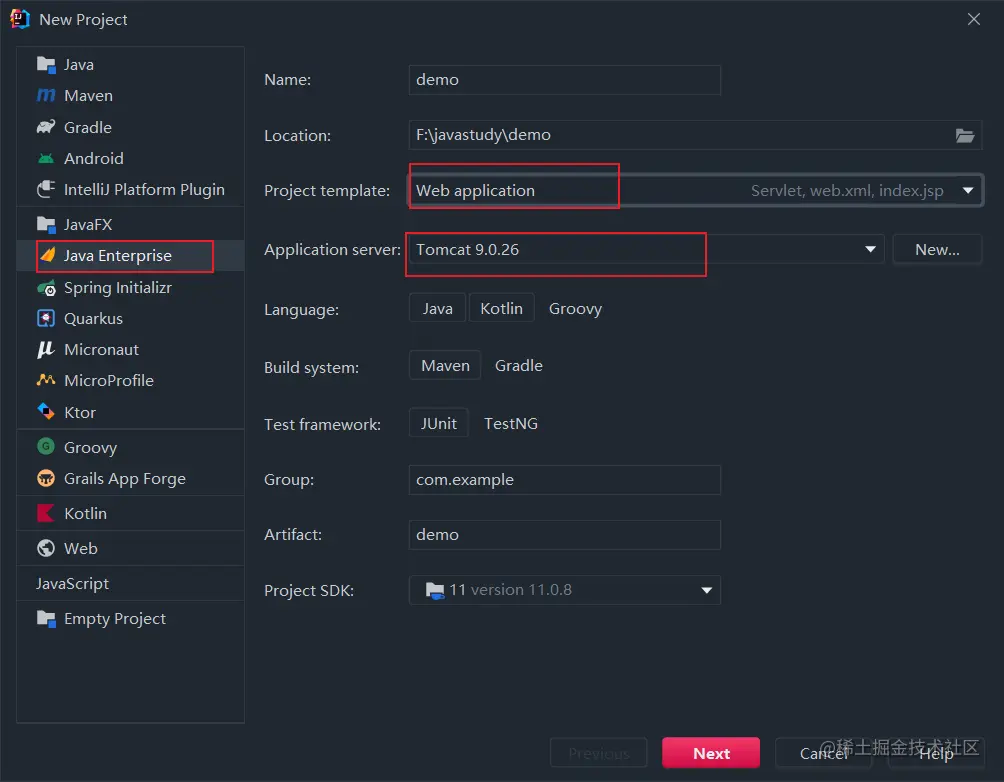Select the Android robot icon
This screenshot has height=782, width=1004.
[46, 158]
